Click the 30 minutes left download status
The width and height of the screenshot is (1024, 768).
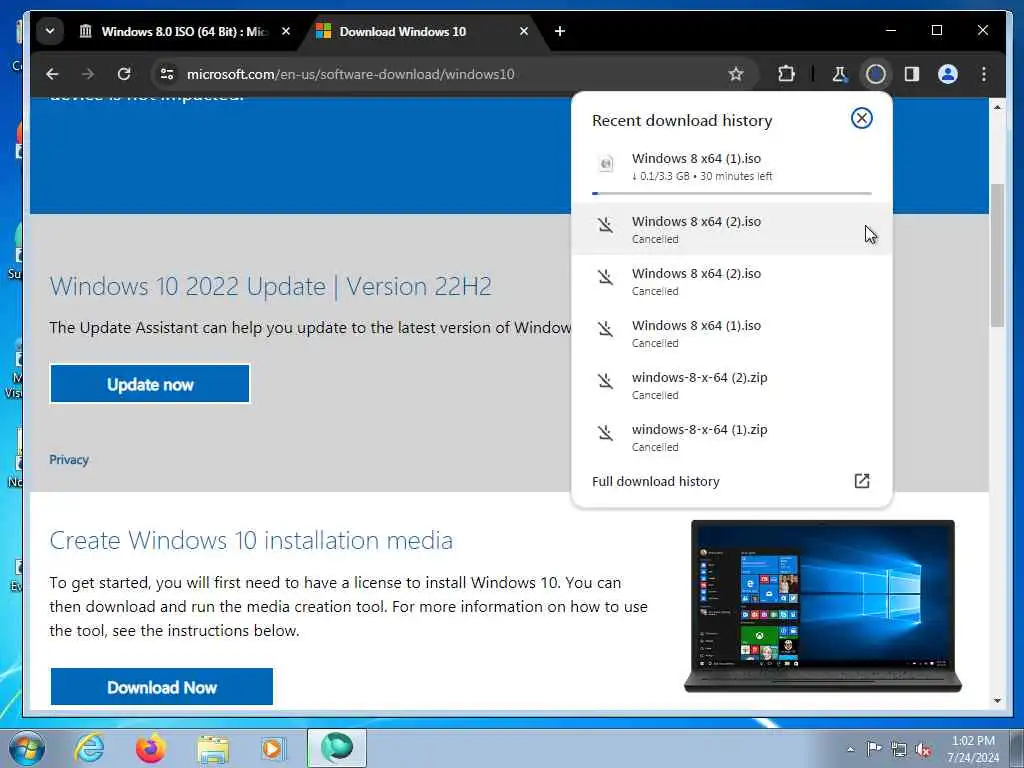[x=736, y=176]
